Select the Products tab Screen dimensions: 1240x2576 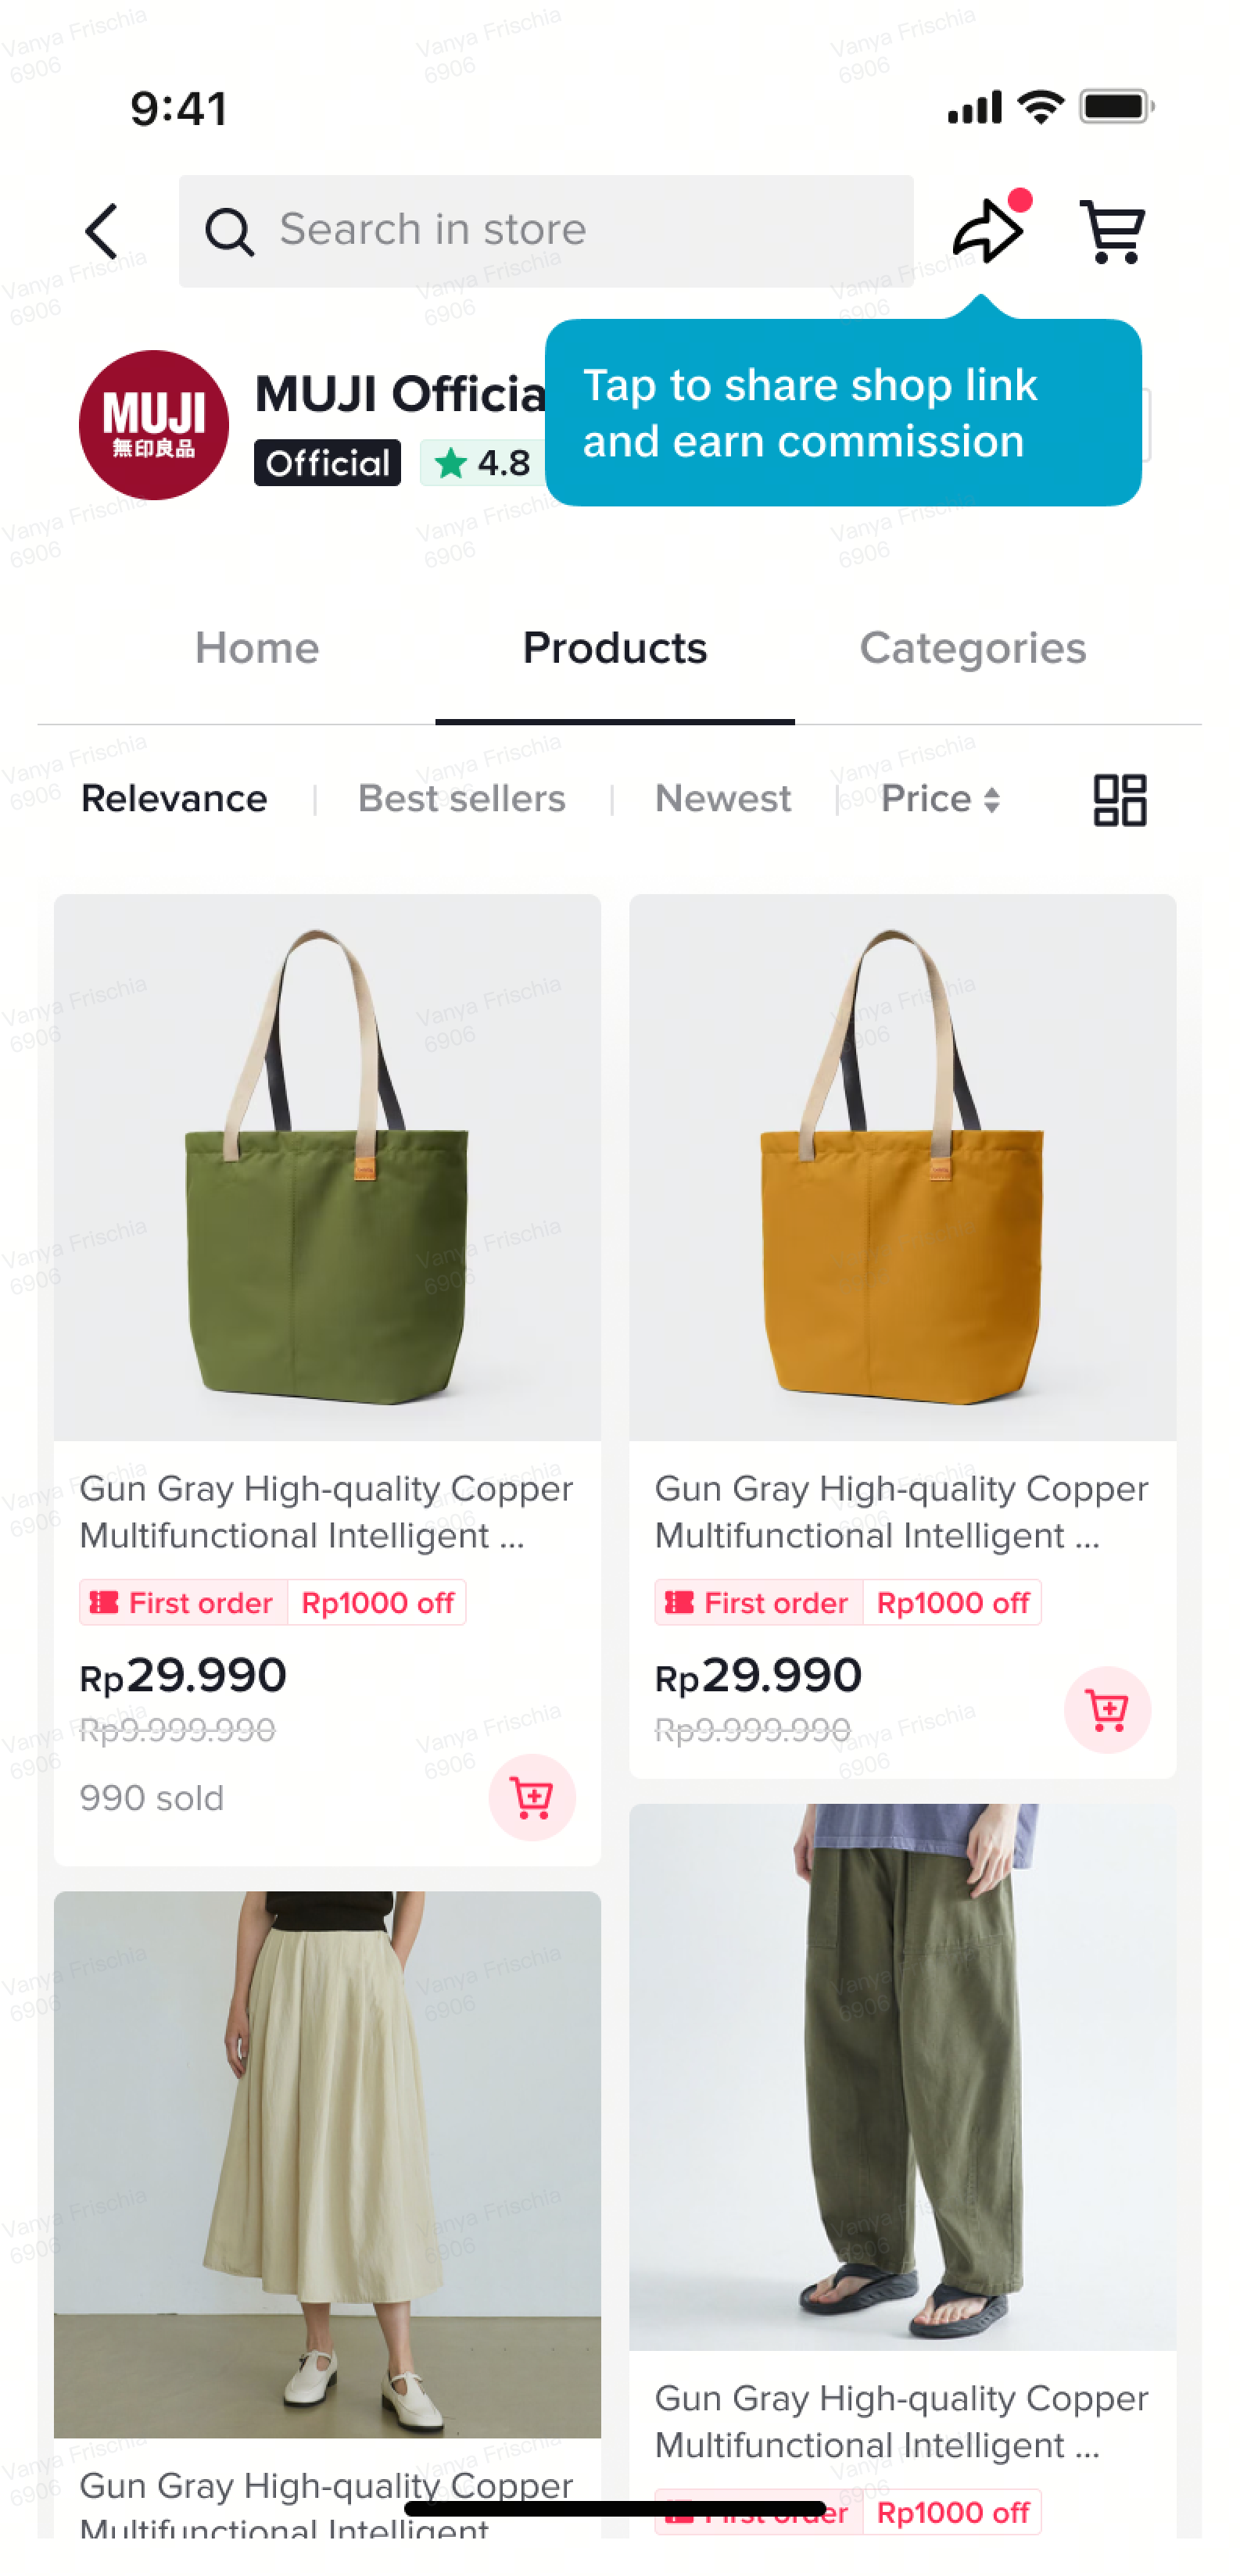pos(614,648)
